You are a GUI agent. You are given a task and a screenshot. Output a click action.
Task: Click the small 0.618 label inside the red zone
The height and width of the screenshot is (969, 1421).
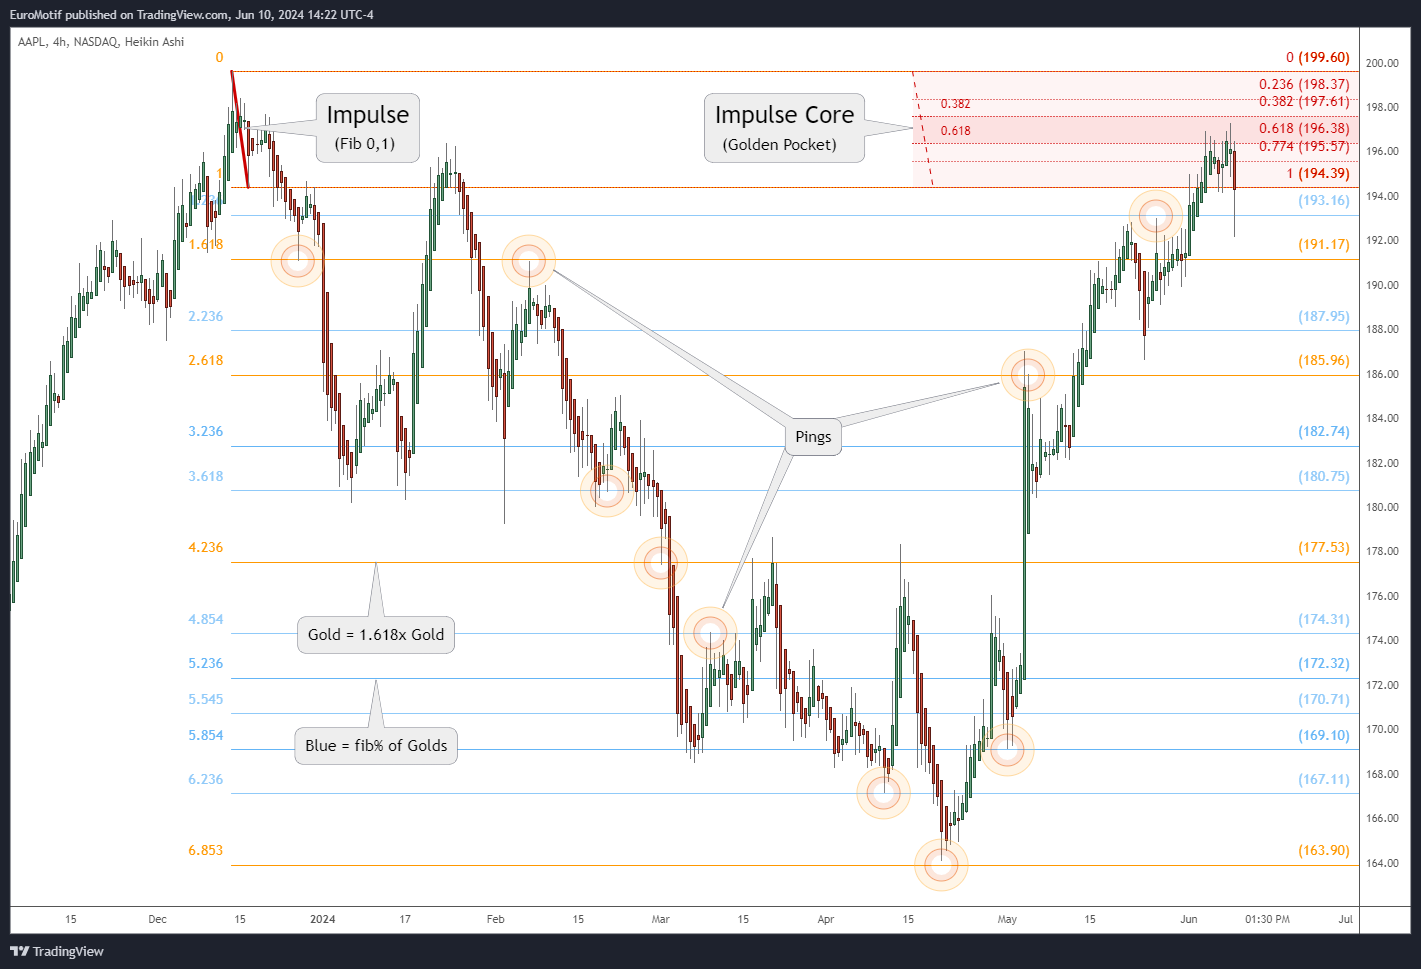coord(955,131)
